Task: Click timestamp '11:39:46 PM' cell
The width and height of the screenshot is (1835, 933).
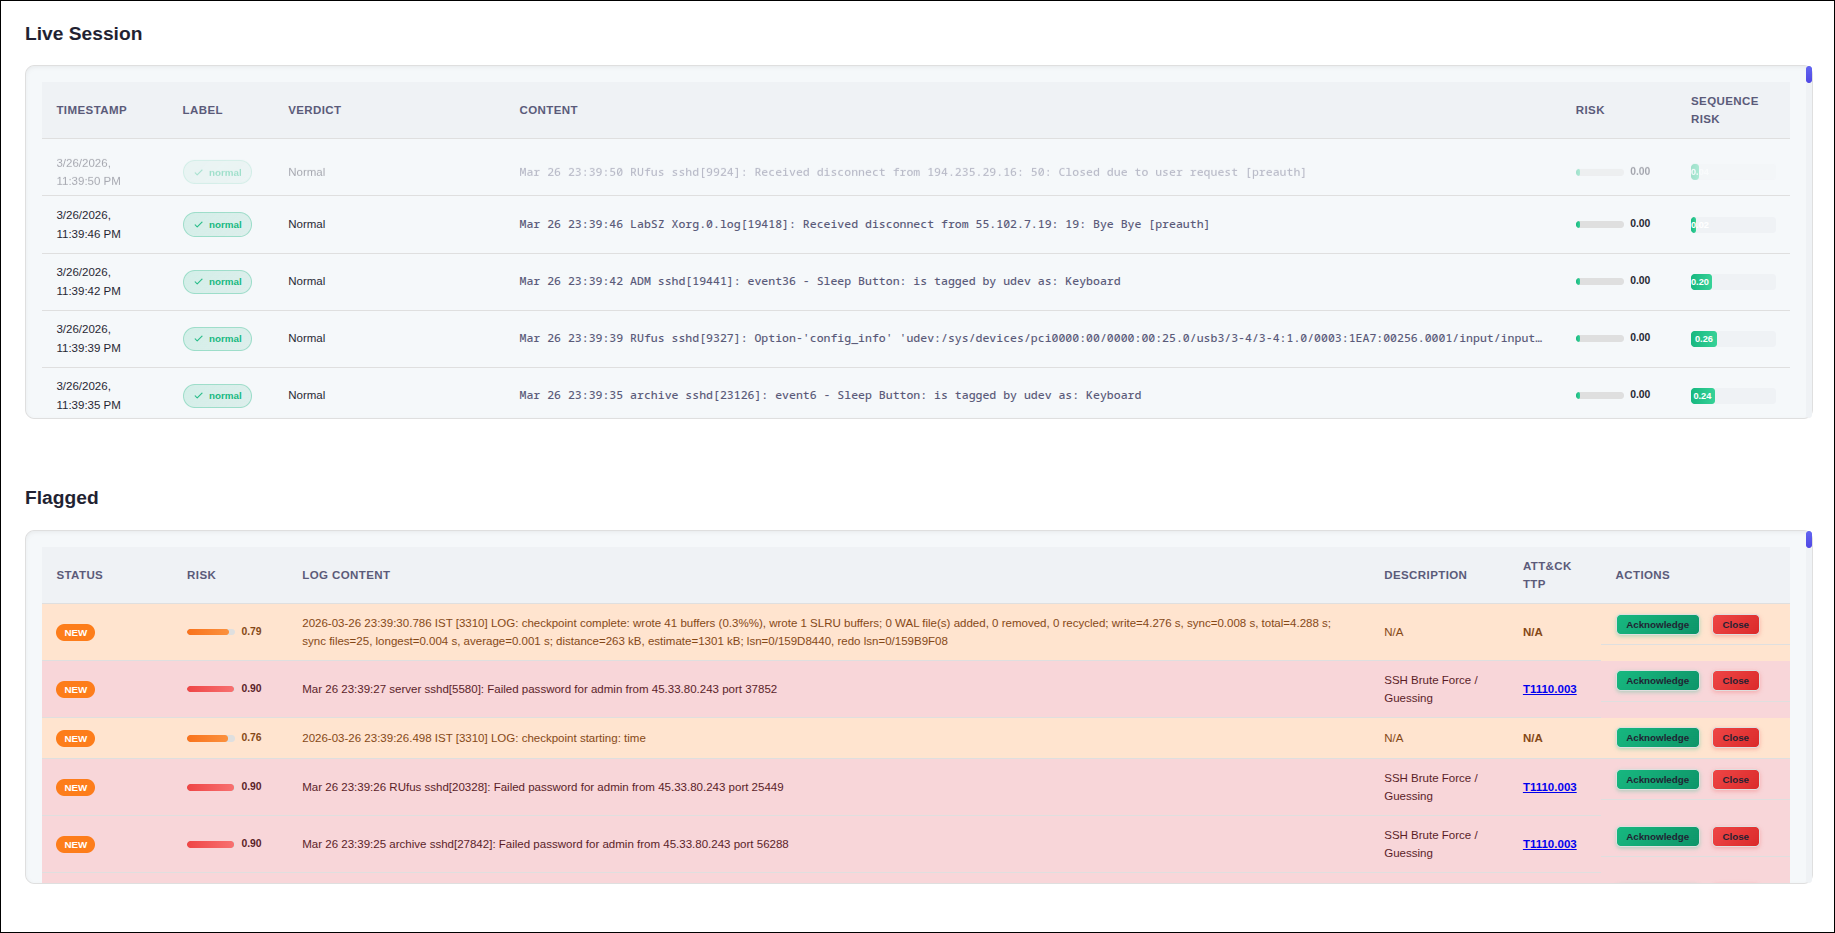Action: (x=88, y=225)
